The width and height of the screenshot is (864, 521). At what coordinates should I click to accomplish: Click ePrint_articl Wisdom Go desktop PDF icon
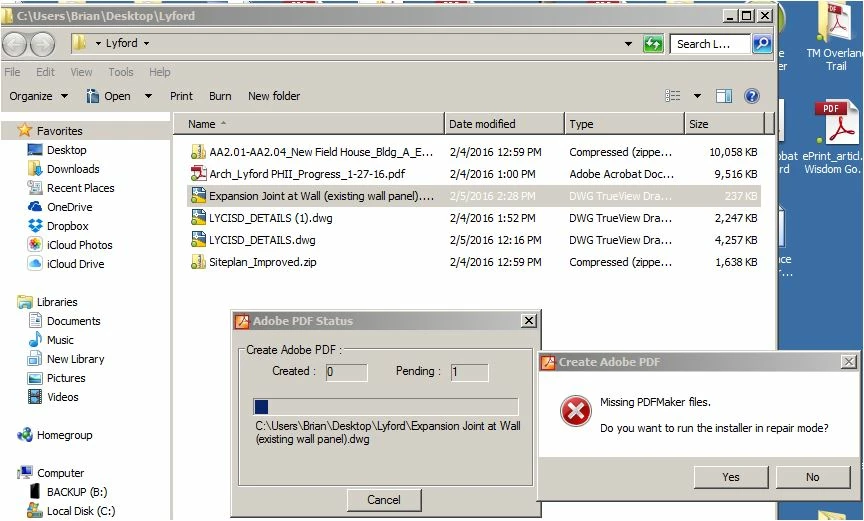pyautogui.click(x=833, y=138)
